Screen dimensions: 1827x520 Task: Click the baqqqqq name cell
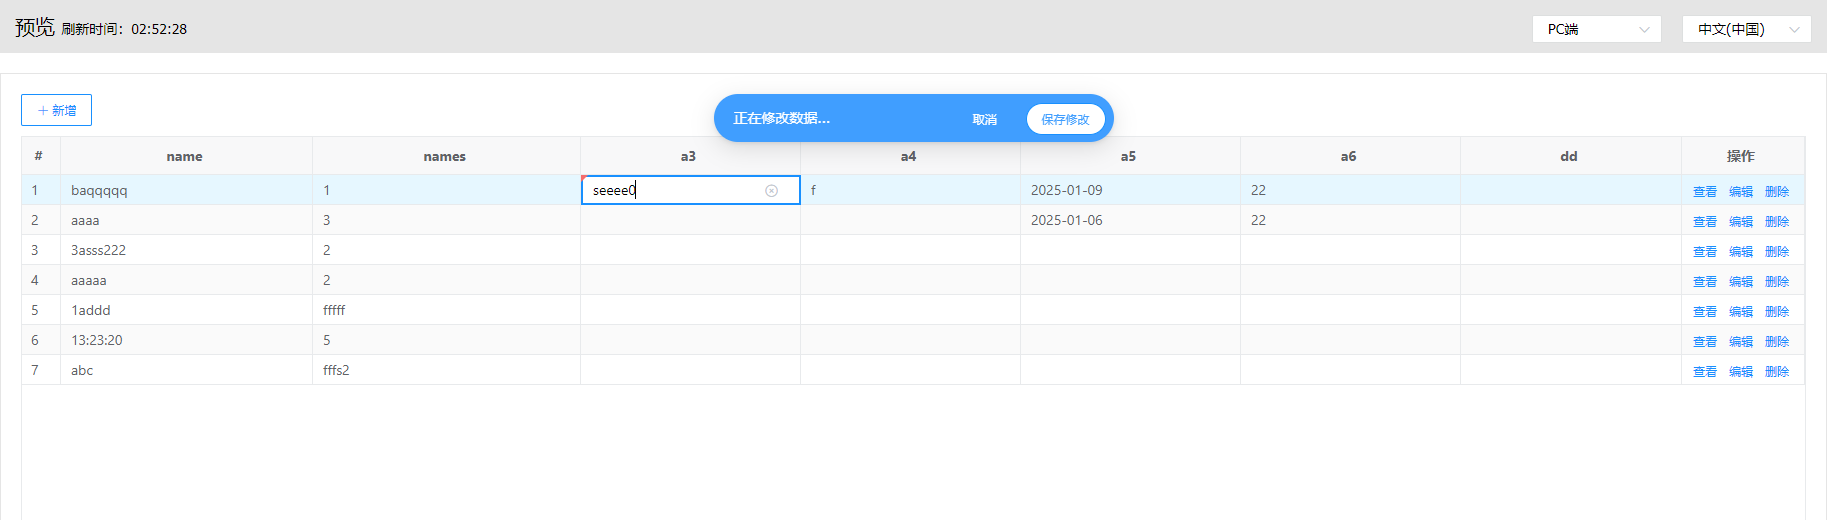pyautogui.click(x=99, y=190)
